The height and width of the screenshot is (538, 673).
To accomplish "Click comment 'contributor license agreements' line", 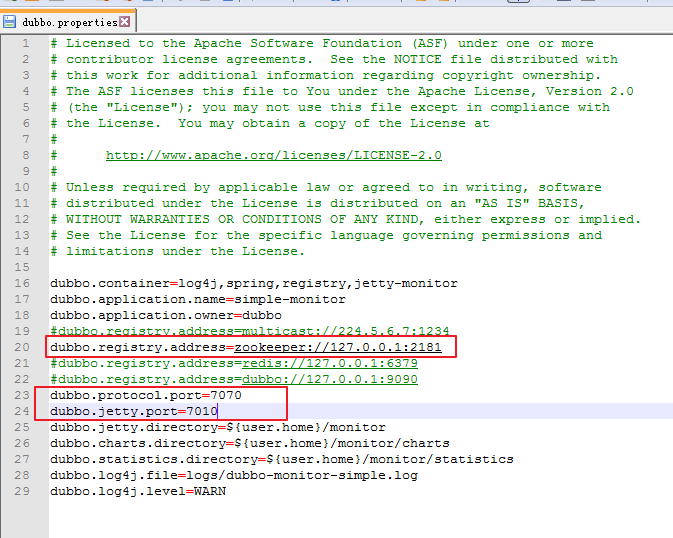I will [334, 59].
